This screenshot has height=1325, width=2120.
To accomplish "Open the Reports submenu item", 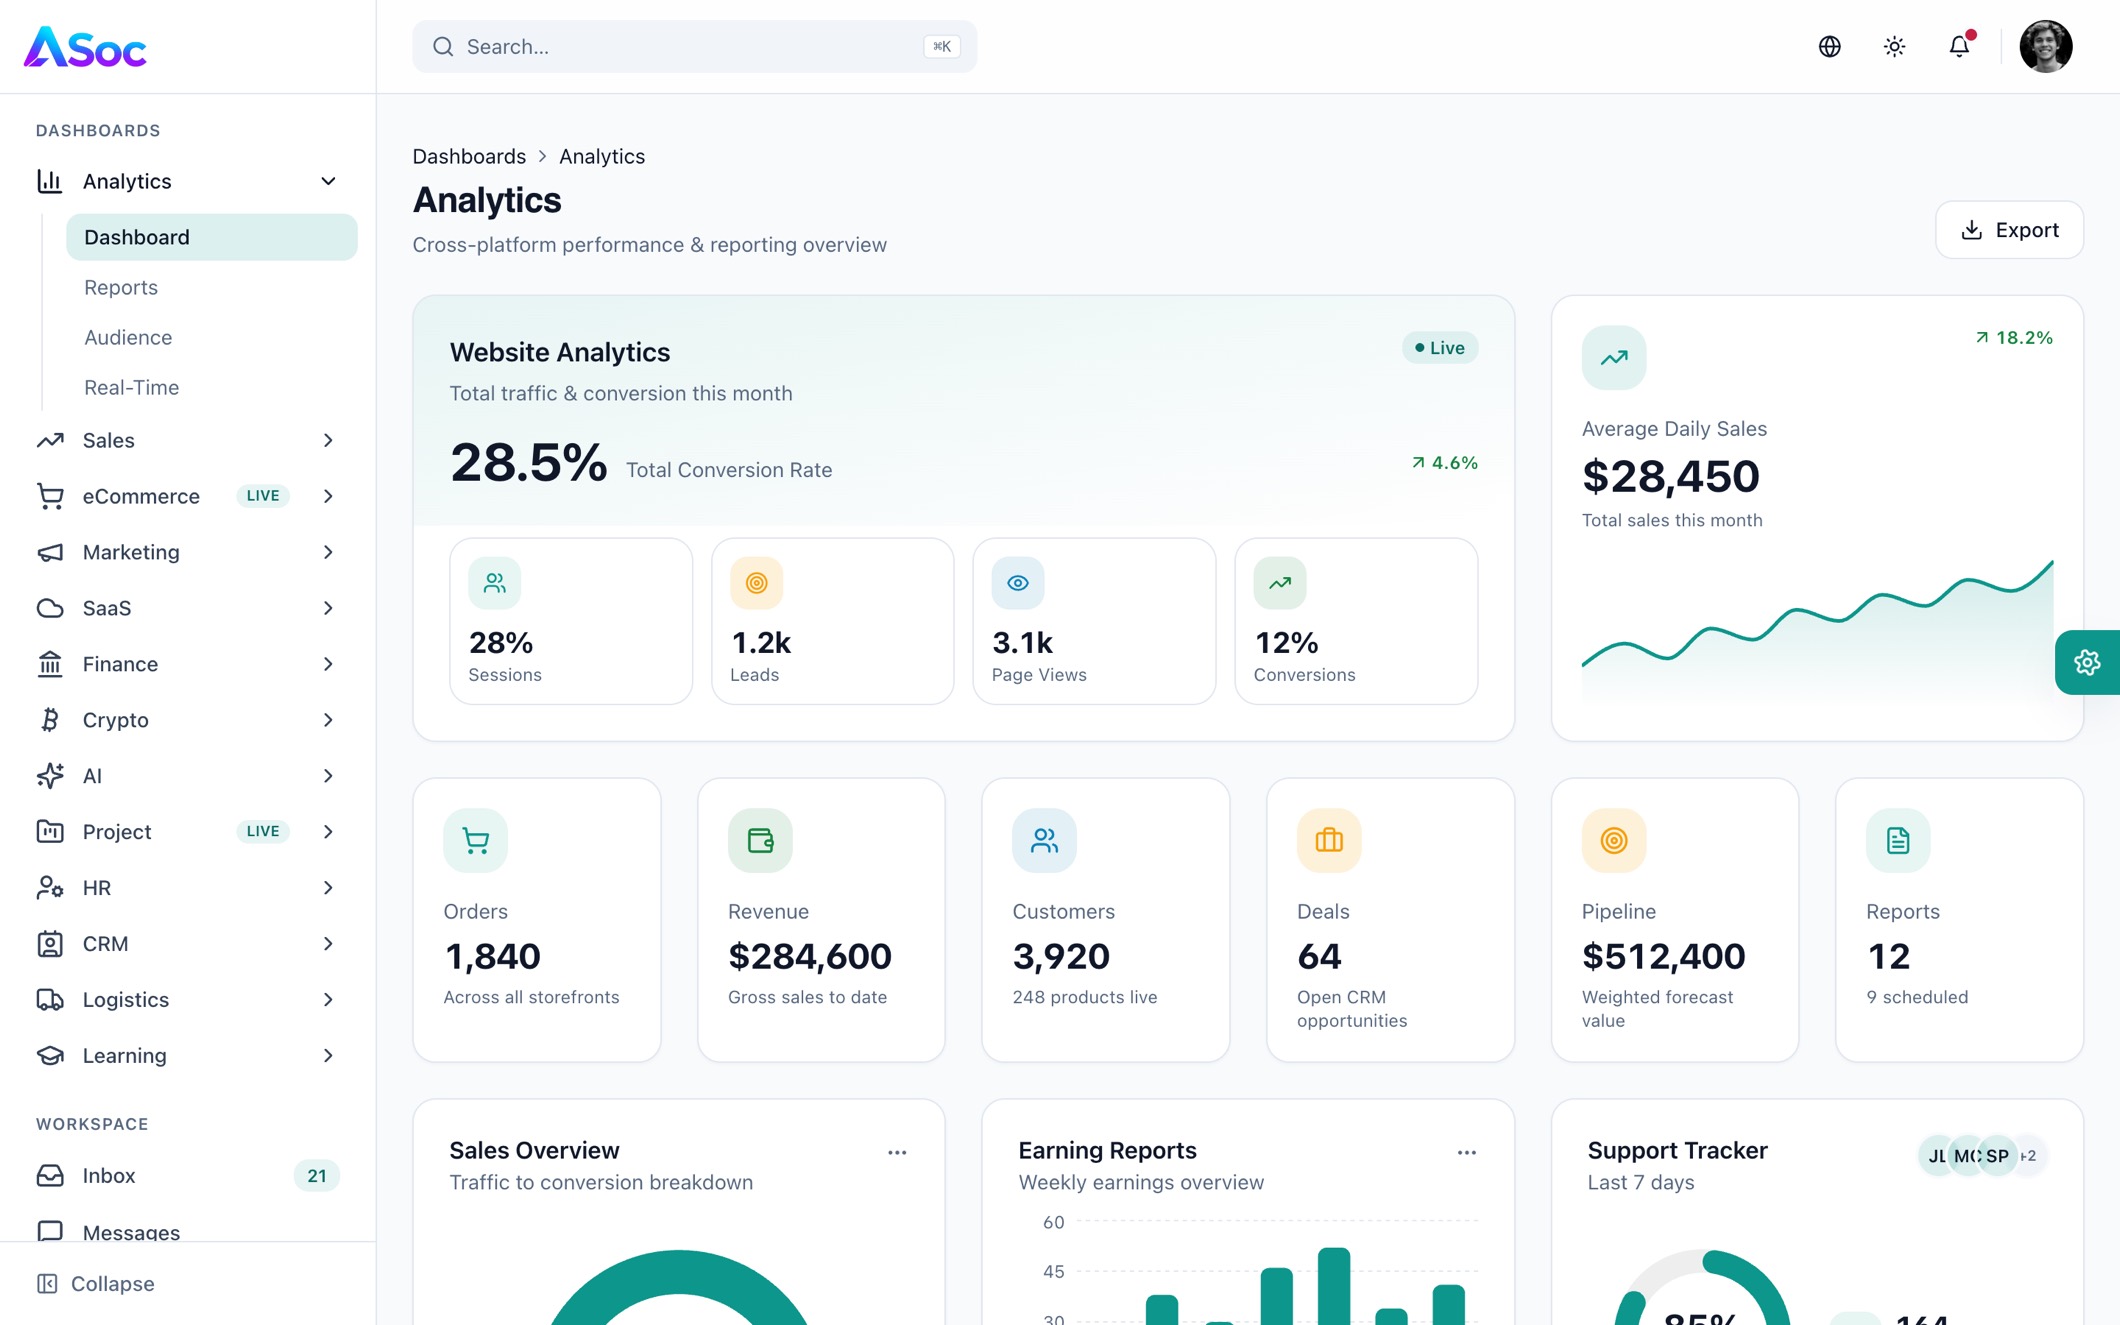I will 120,287.
